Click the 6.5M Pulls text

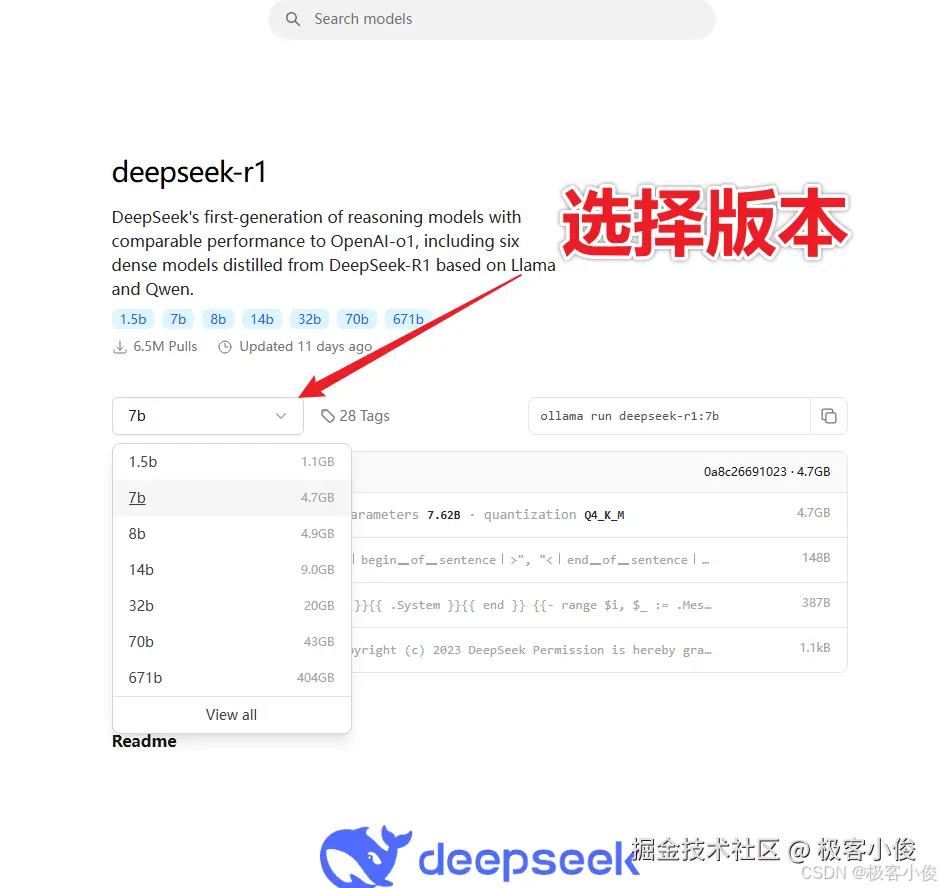(x=165, y=347)
